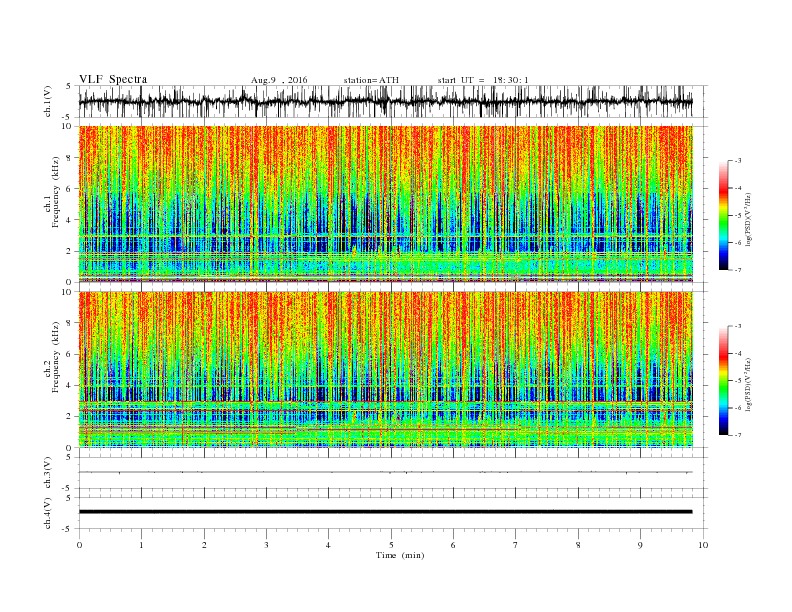Click the "VLF Spectra" plot title
Image resolution: width=792 pixels, height=612 pixels.
point(113,79)
